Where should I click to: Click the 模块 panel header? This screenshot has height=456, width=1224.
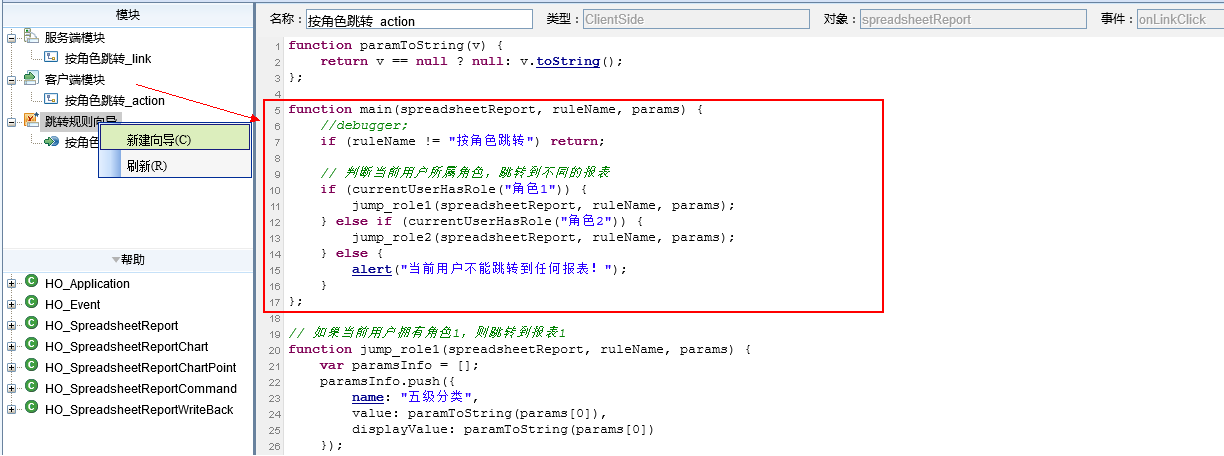pos(127,14)
